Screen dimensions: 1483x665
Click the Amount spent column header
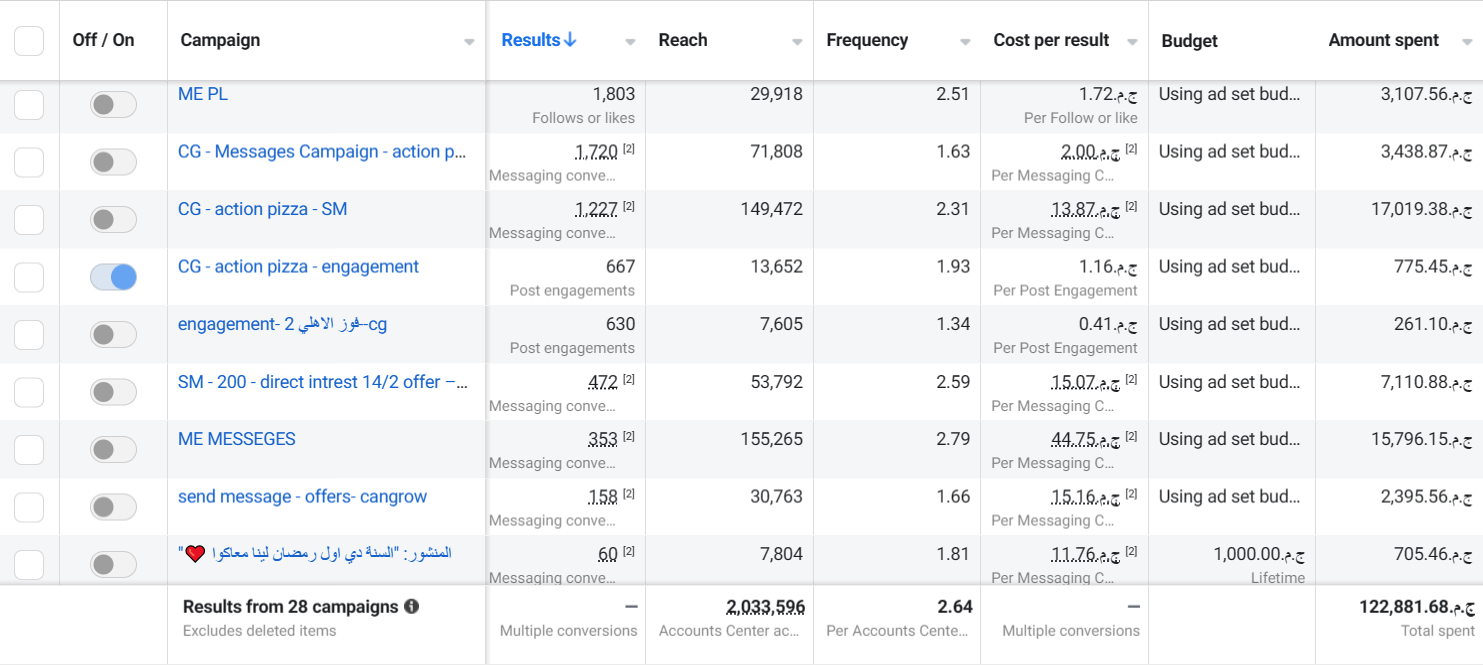(1384, 40)
